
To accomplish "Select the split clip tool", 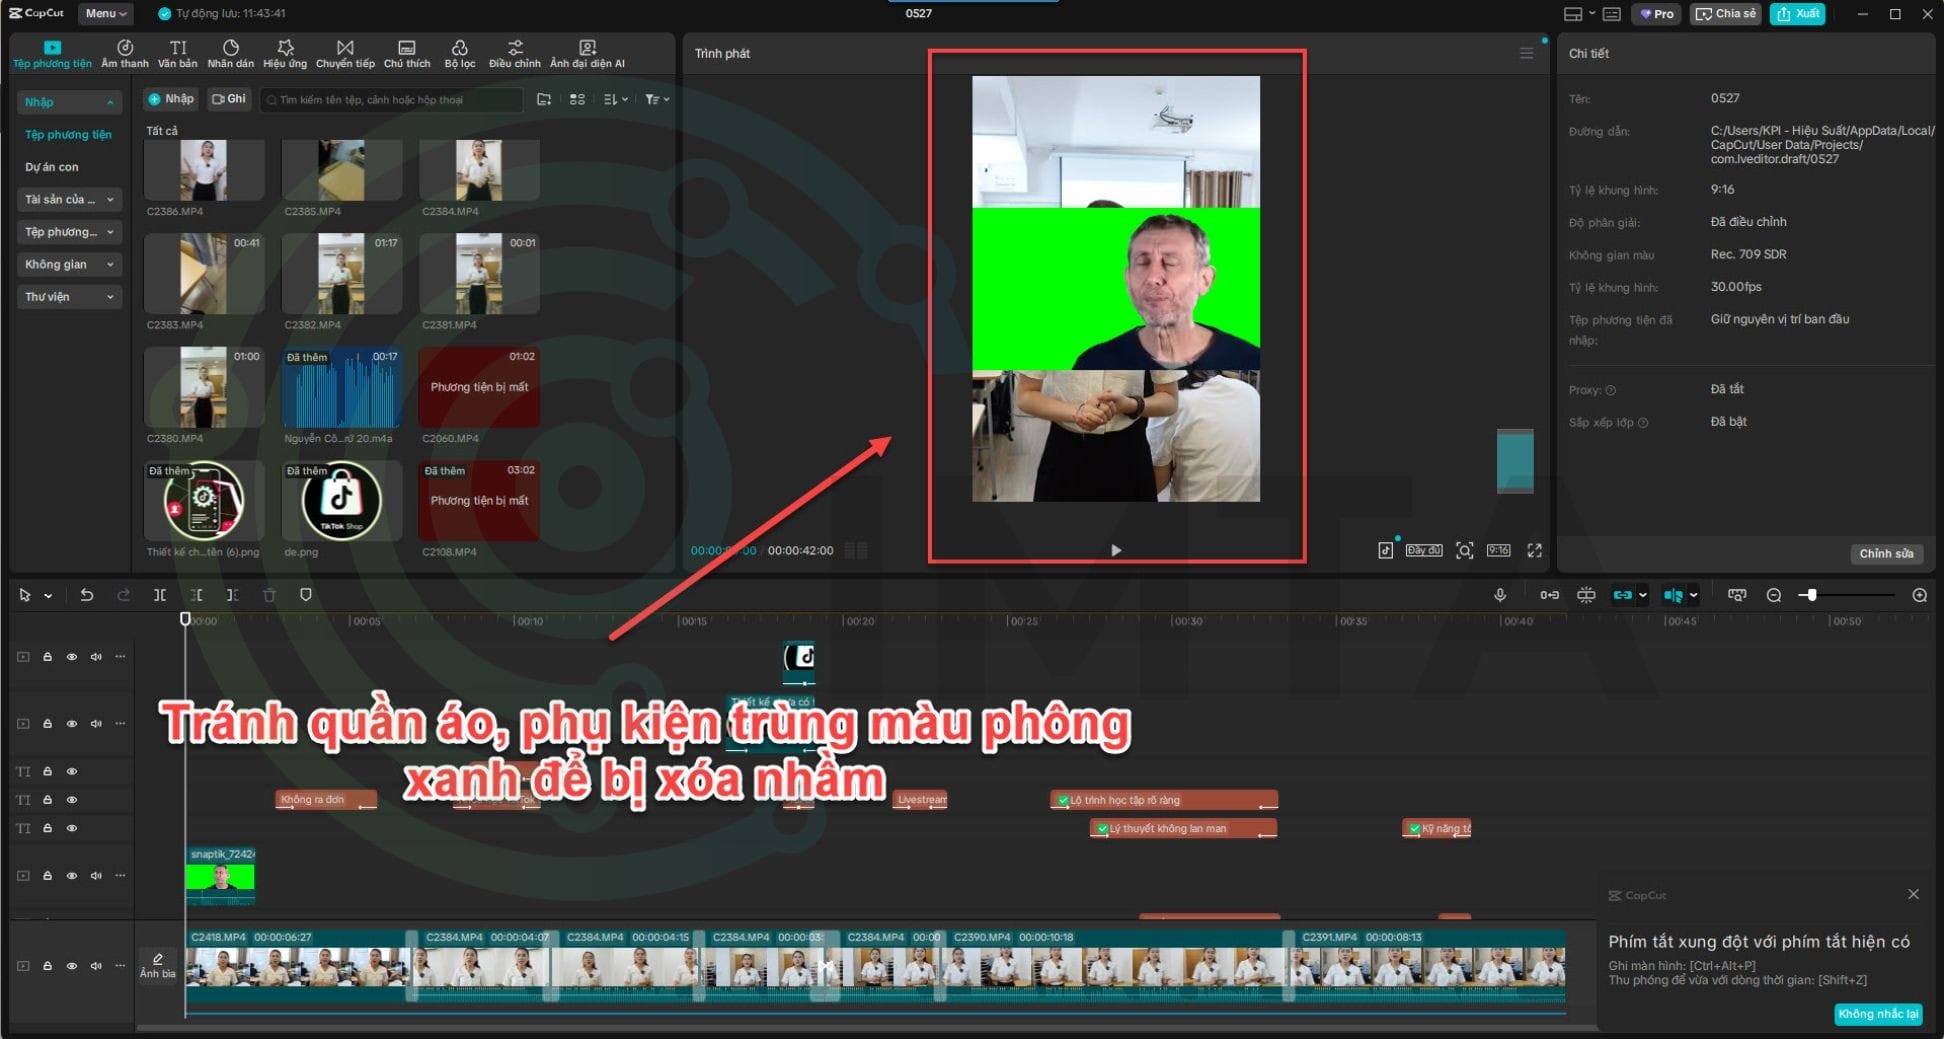I will (x=160, y=595).
